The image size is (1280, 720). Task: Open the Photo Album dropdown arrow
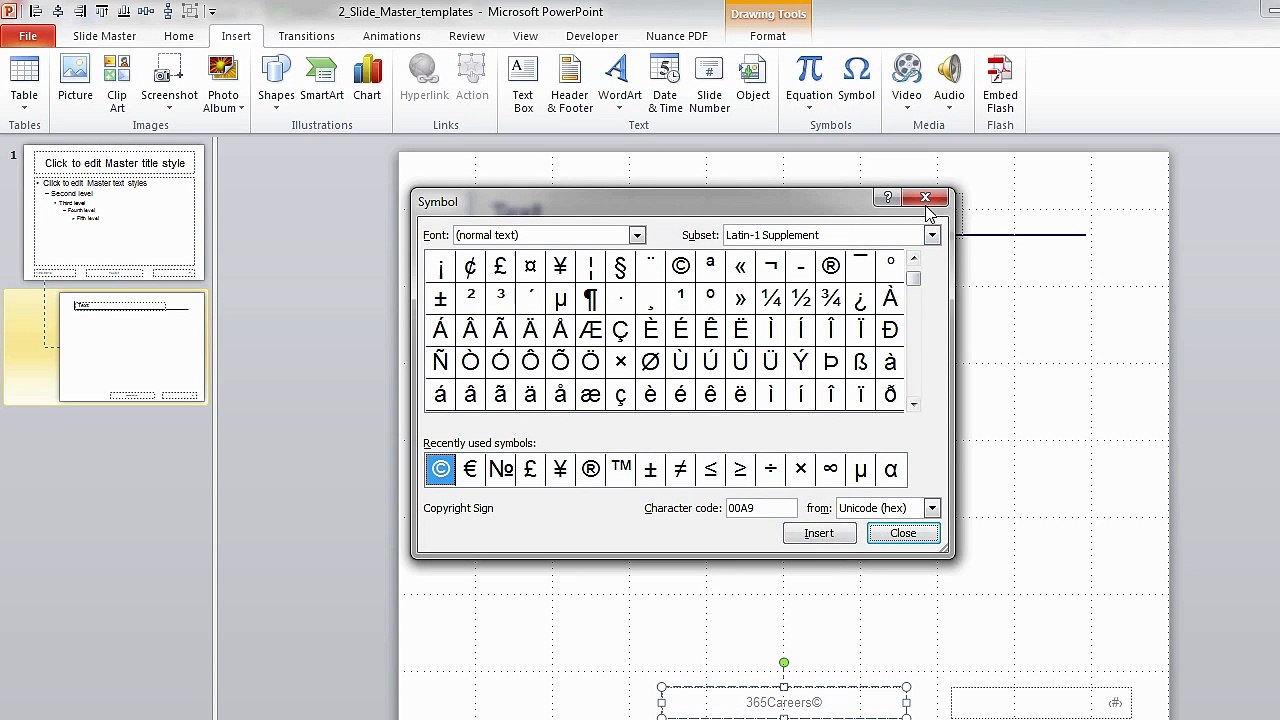click(241, 108)
